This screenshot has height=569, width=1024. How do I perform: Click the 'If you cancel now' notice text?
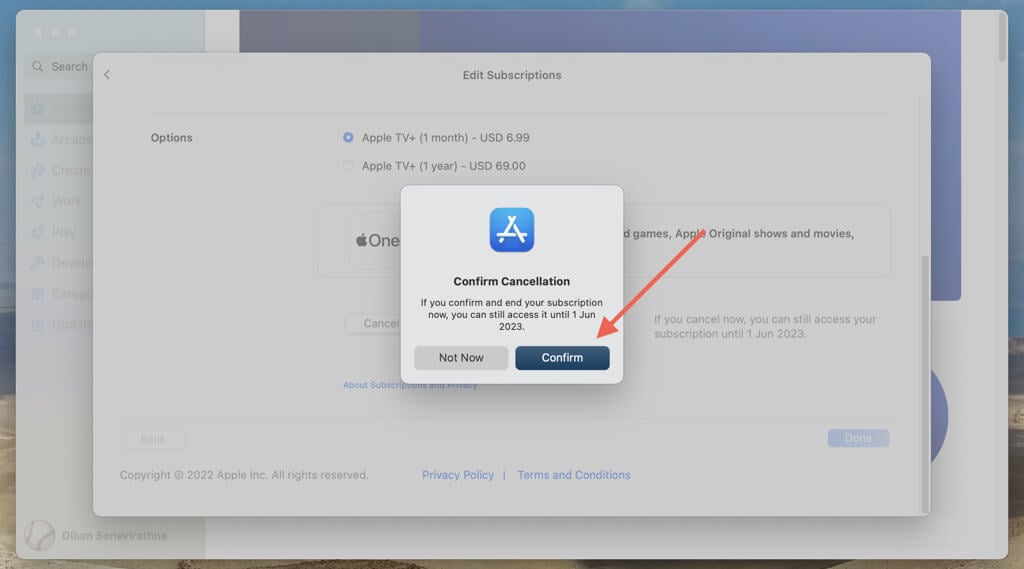click(765, 327)
